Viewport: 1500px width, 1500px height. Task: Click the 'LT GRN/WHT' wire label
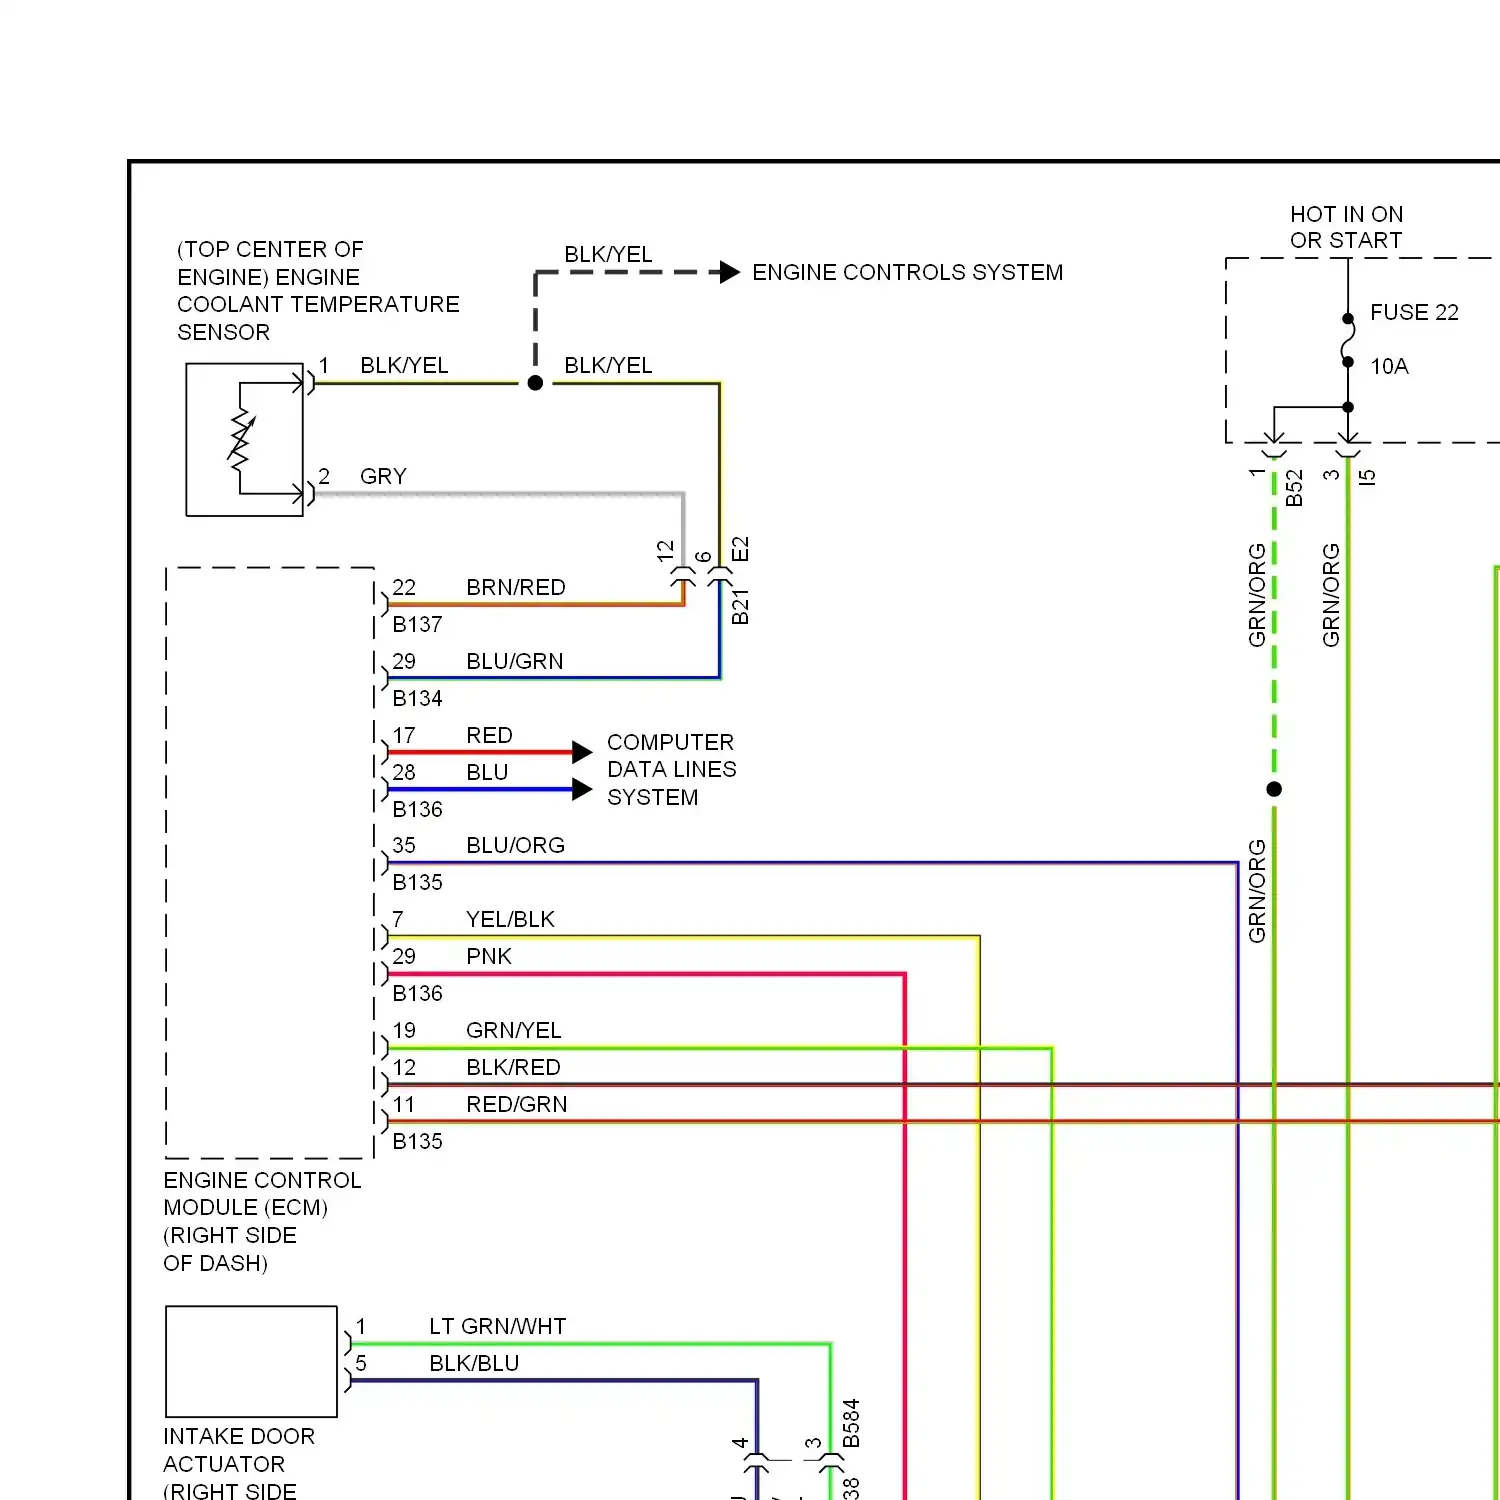(498, 1326)
